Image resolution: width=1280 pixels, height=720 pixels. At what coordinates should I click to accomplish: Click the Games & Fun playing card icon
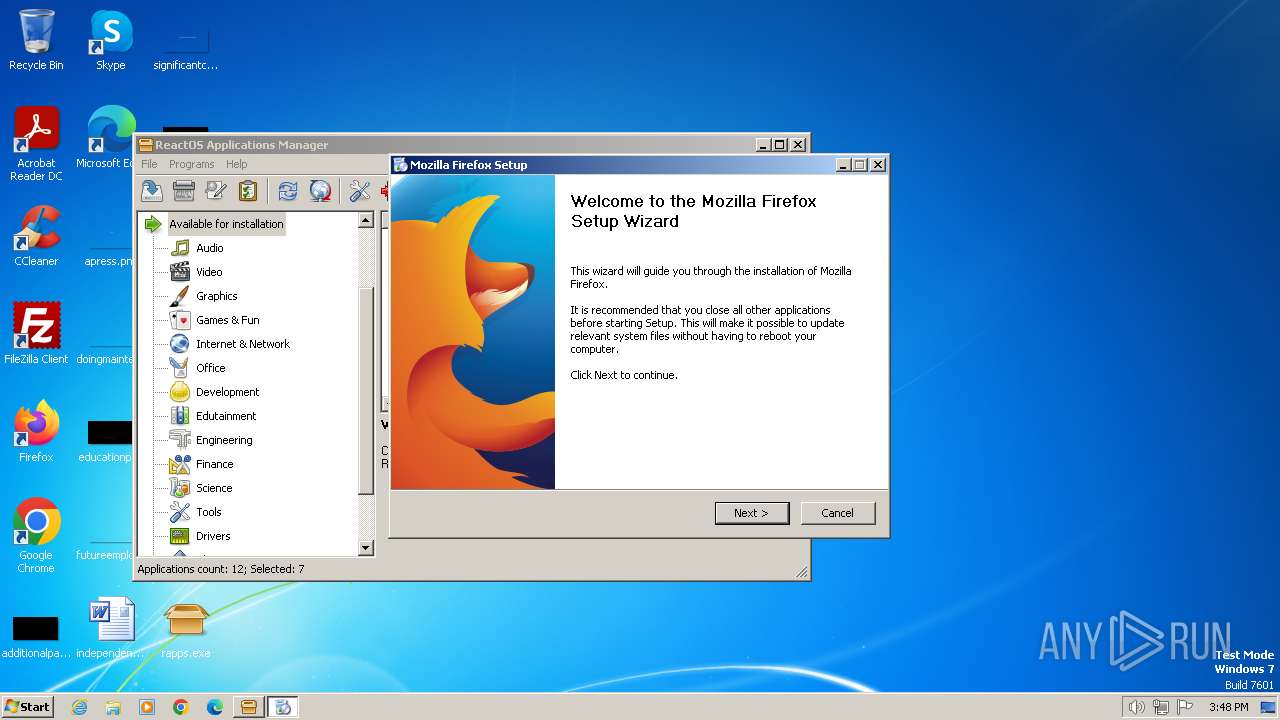tap(180, 320)
